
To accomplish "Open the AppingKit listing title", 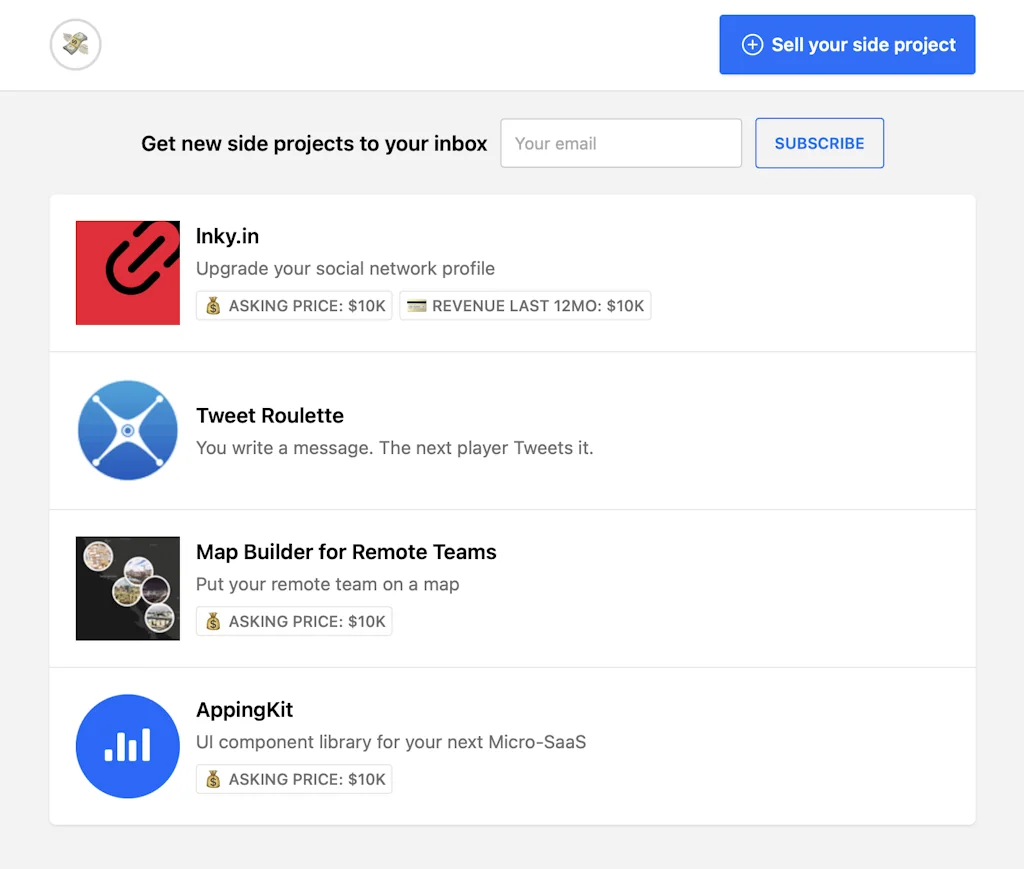I will pyautogui.click(x=245, y=710).
